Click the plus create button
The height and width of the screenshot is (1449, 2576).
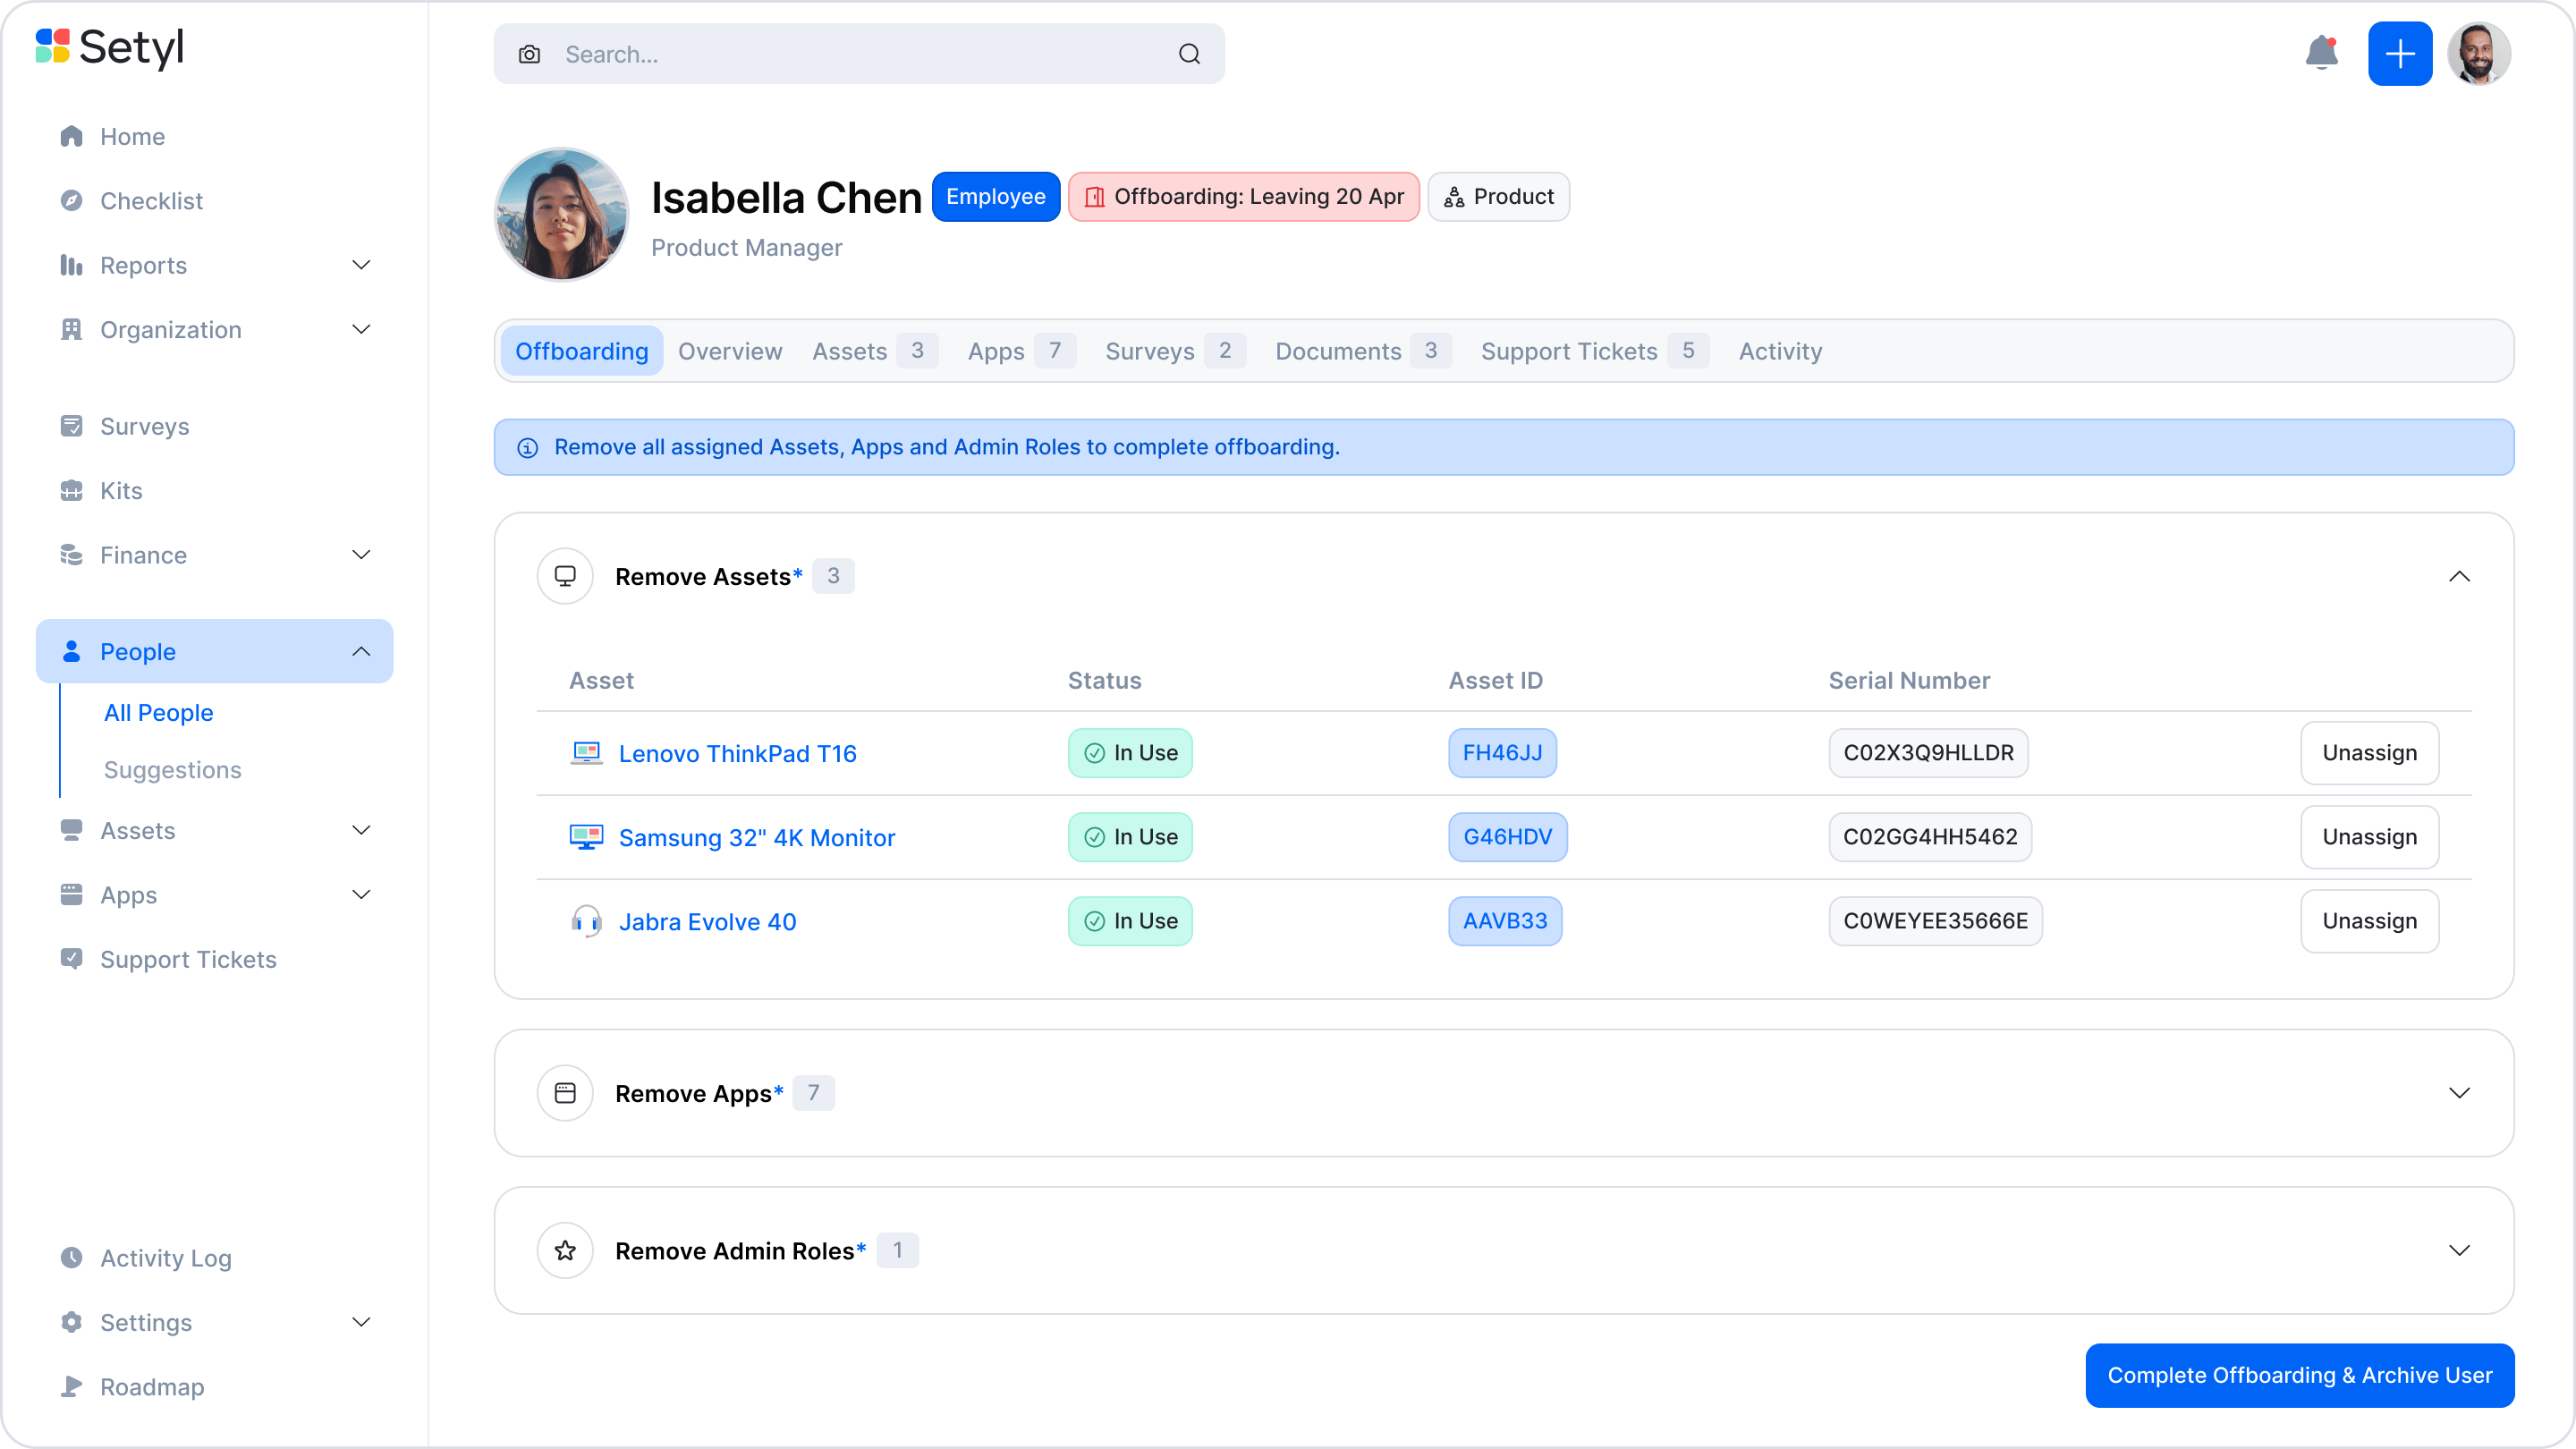pos(2401,53)
